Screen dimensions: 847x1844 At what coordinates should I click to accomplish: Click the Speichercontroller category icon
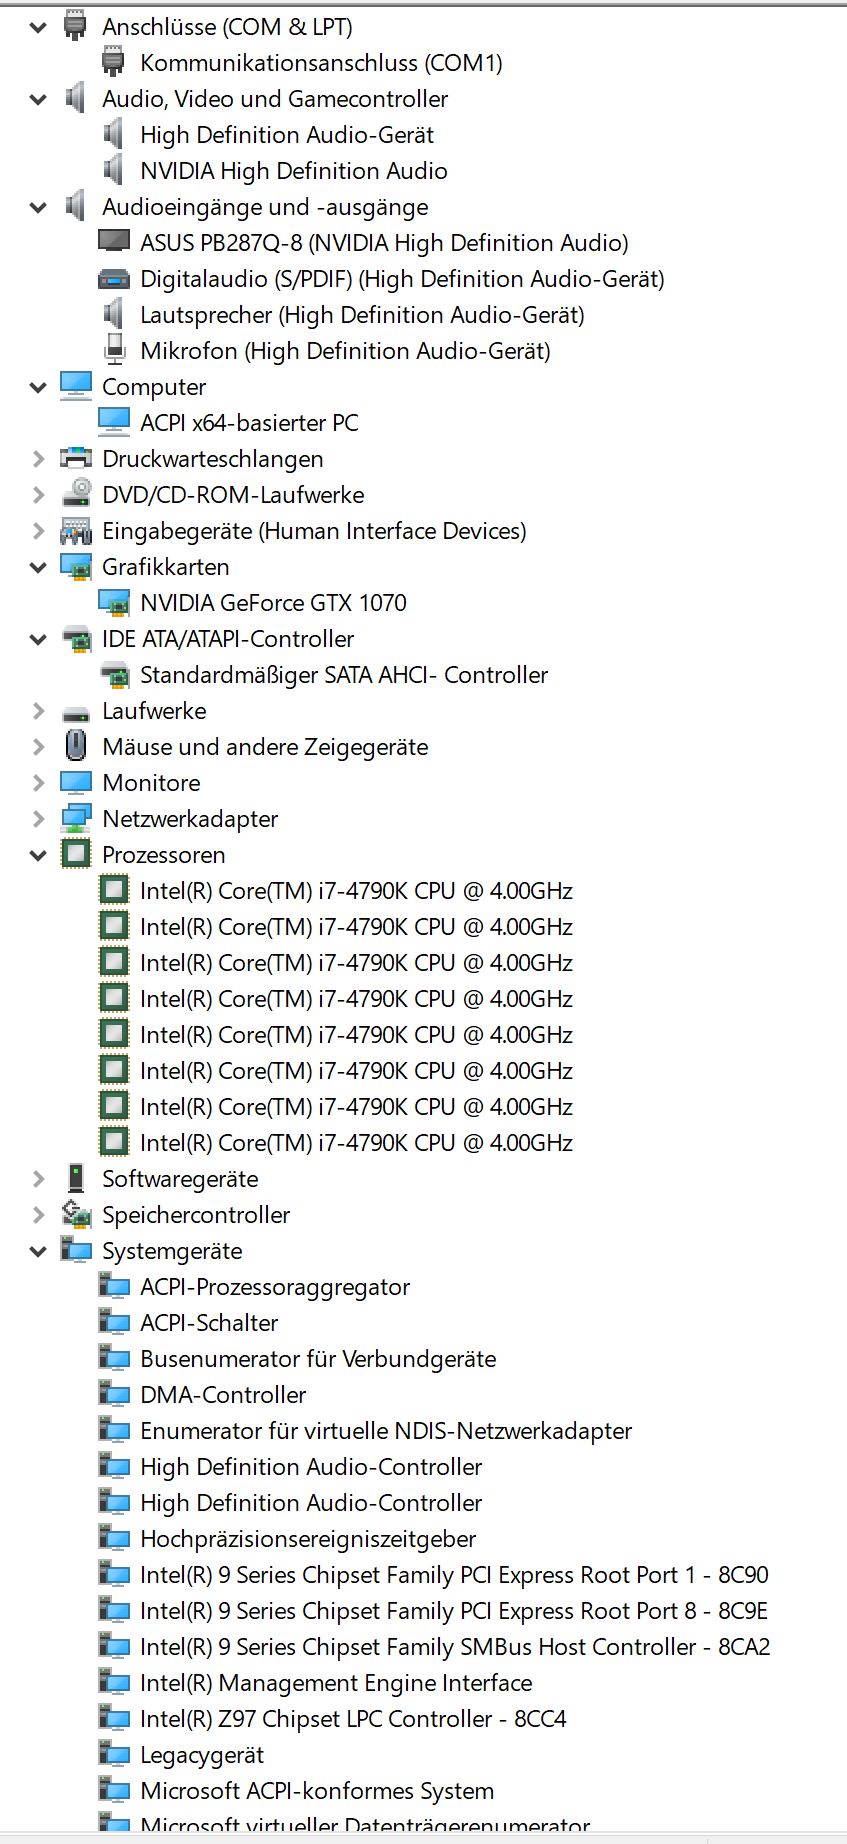(x=76, y=1214)
